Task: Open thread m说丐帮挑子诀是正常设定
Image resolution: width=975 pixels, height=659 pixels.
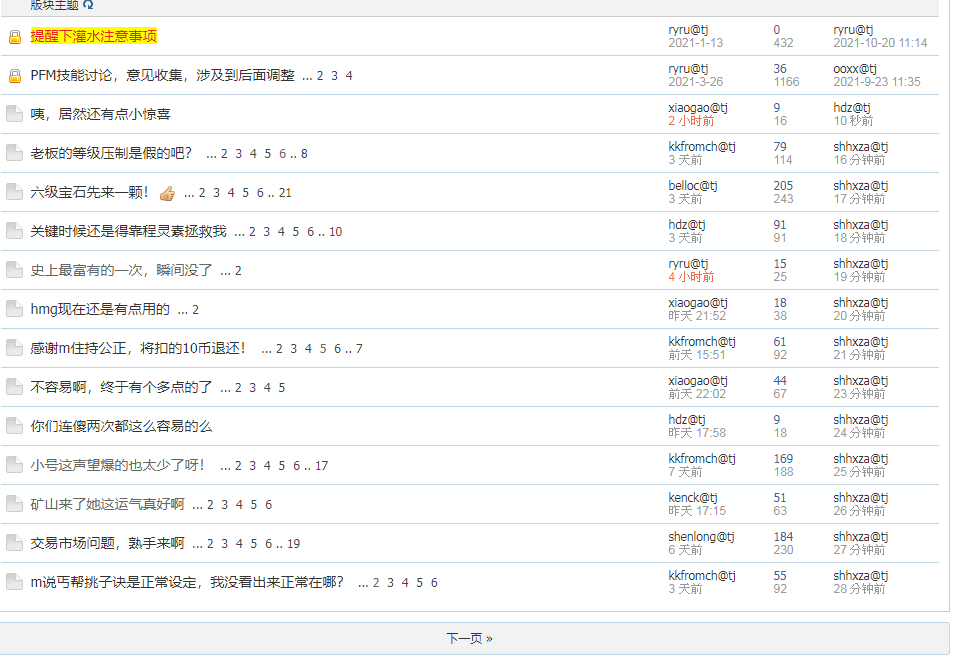Action: 187,582
